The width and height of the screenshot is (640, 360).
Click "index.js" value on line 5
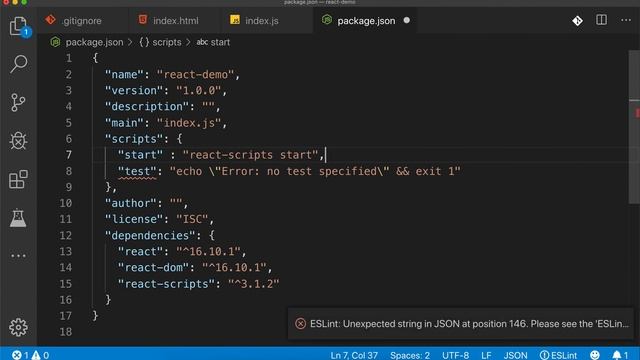click(189, 123)
